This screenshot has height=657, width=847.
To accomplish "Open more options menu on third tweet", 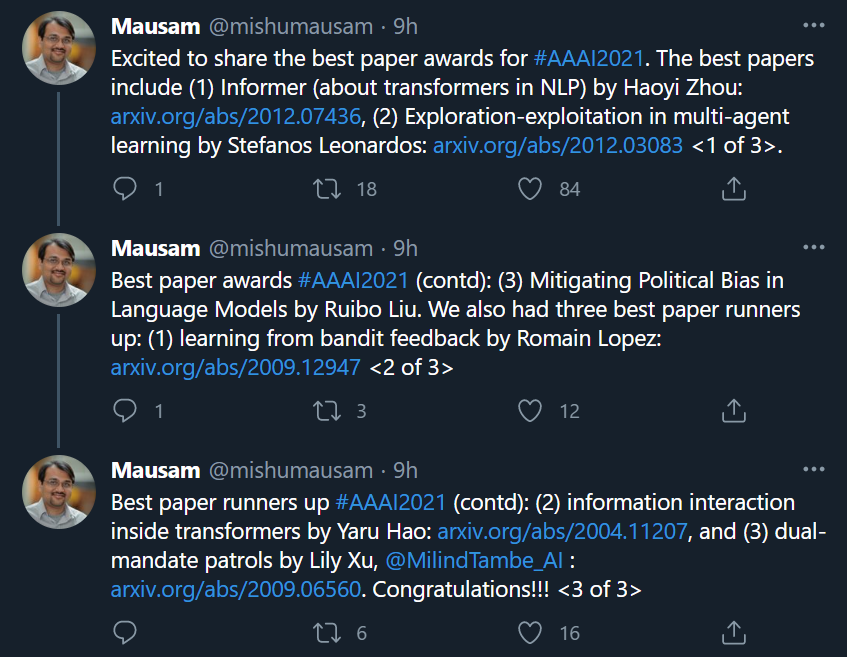I will tap(813, 469).
